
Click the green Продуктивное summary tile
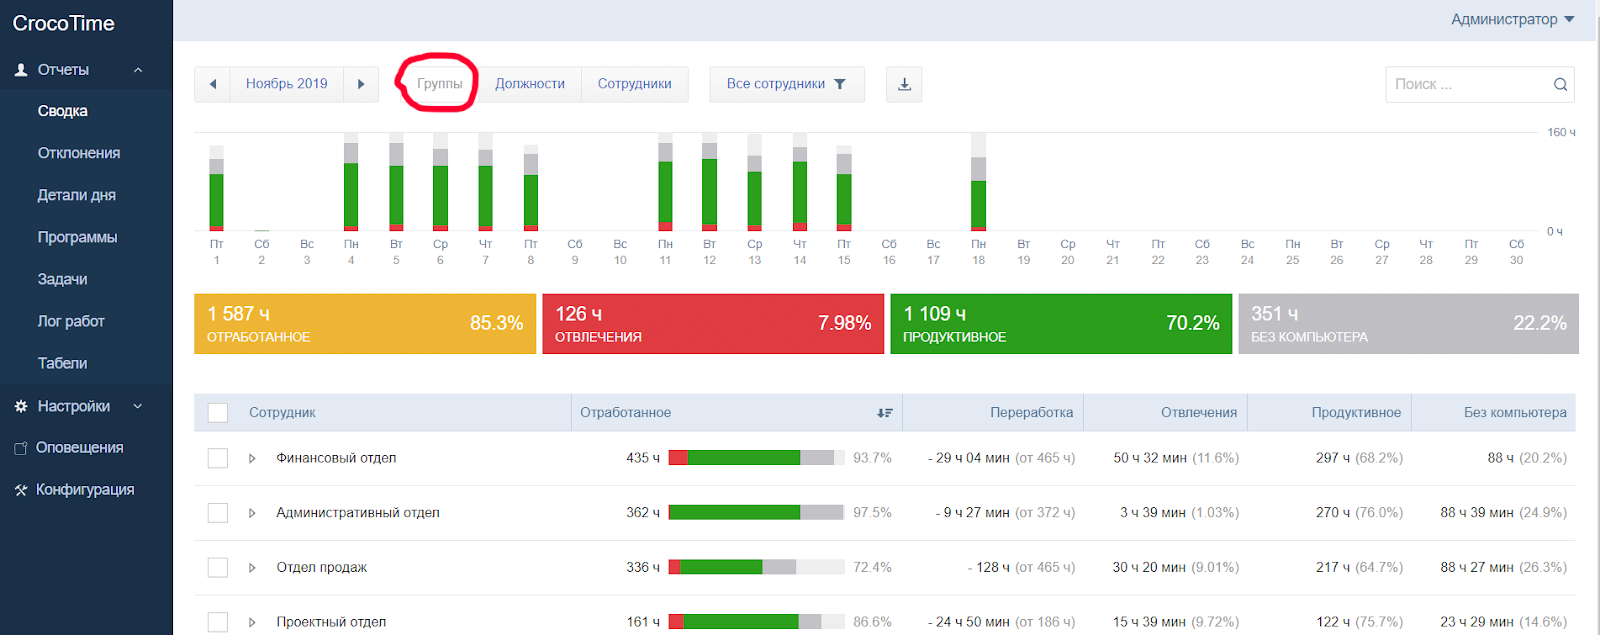(x=1061, y=324)
